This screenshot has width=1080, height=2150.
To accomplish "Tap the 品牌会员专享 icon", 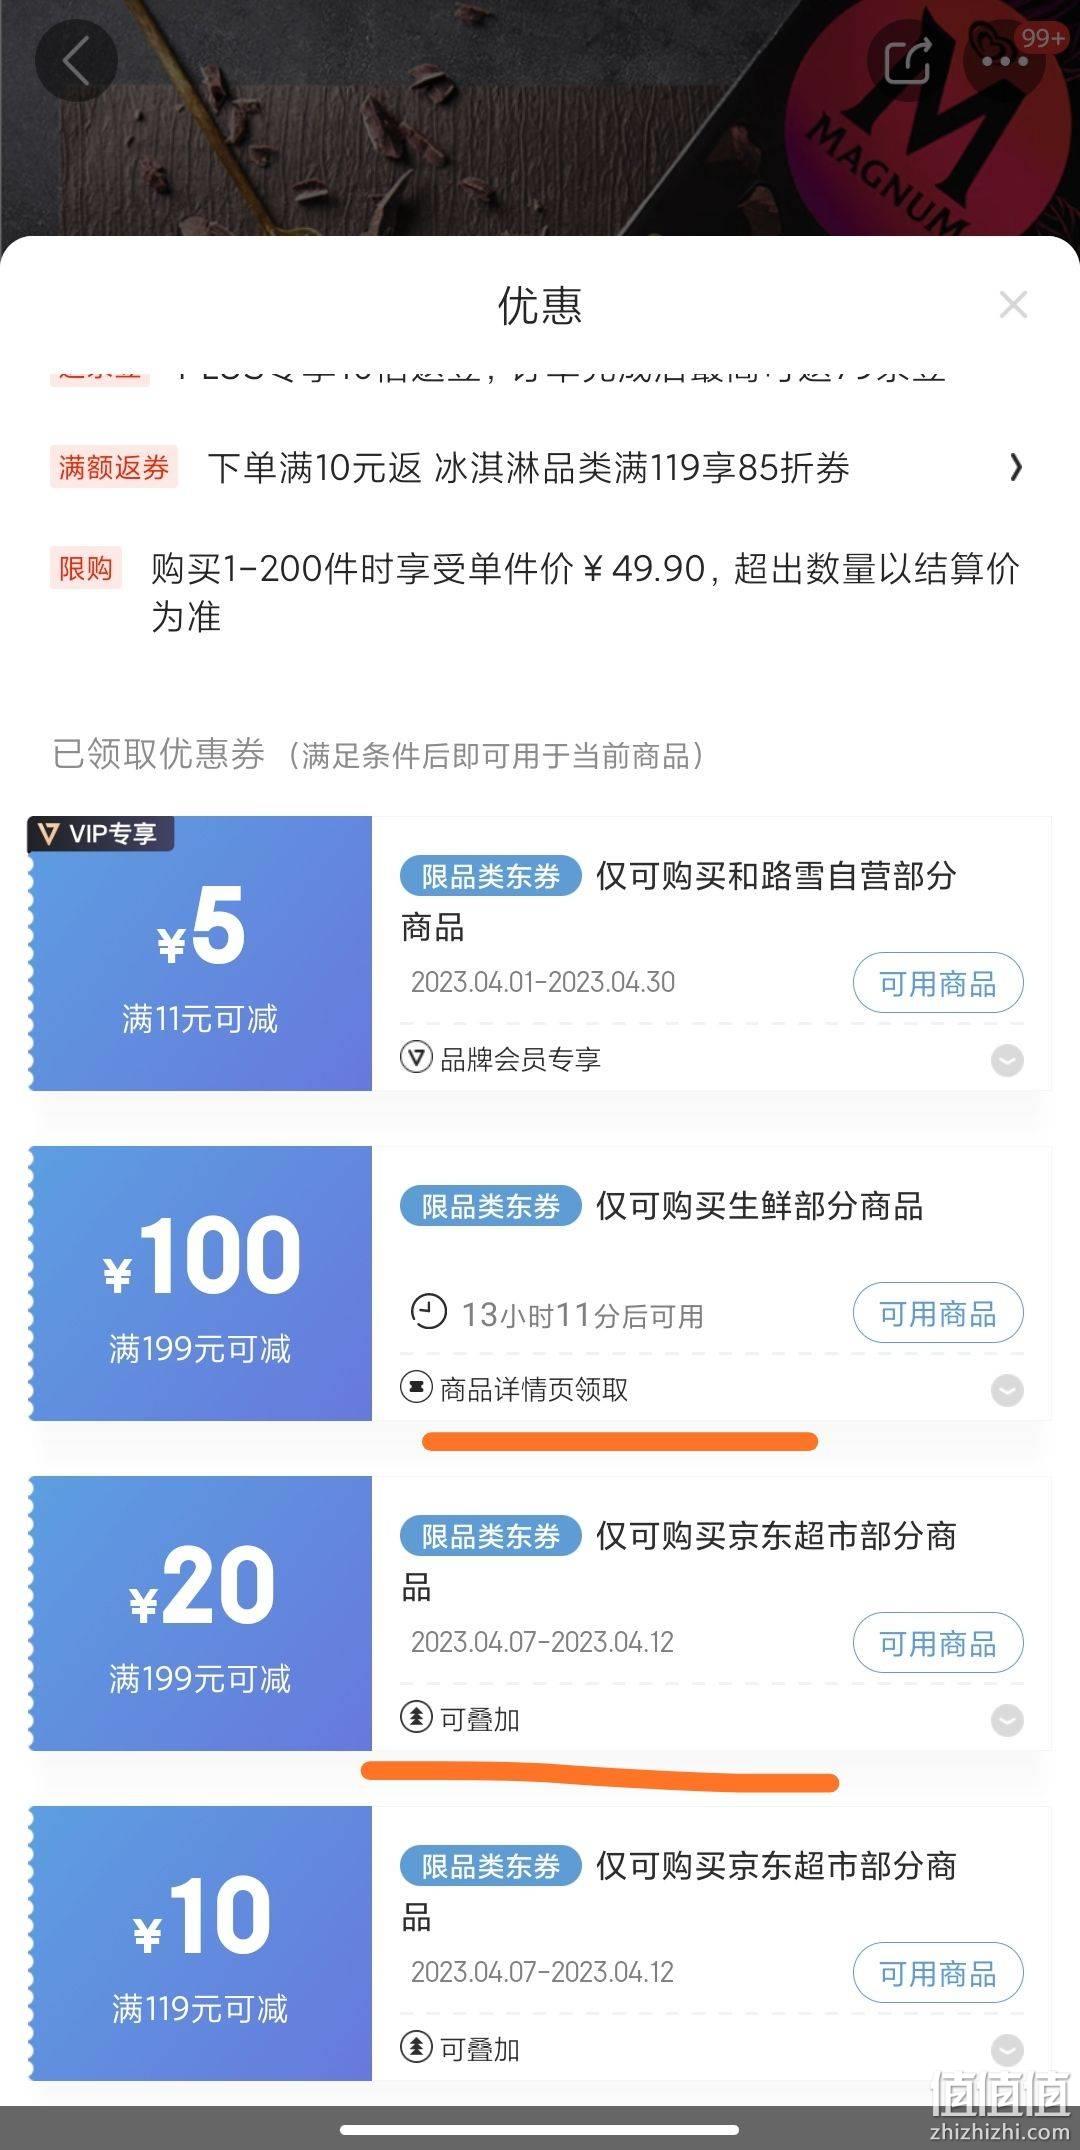I will click(416, 1058).
